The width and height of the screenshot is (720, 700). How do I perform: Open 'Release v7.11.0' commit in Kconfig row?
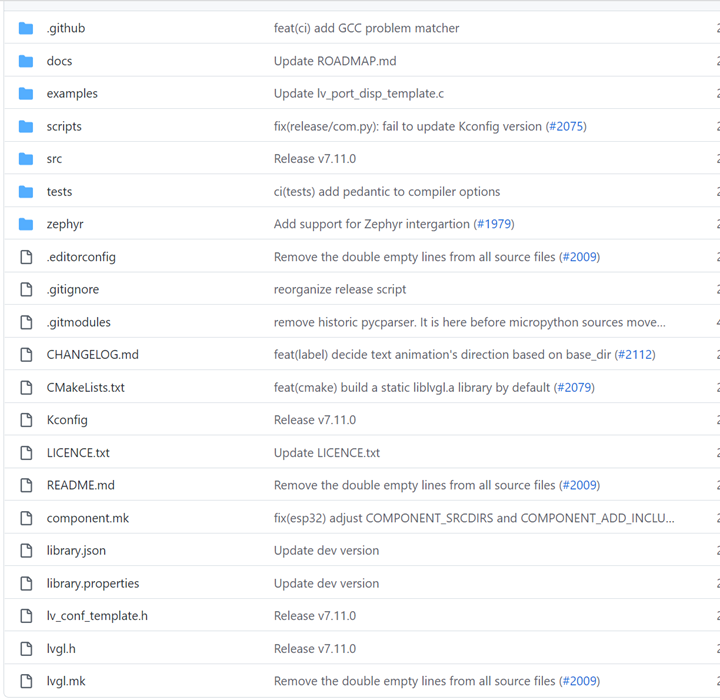tap(315, 420)
